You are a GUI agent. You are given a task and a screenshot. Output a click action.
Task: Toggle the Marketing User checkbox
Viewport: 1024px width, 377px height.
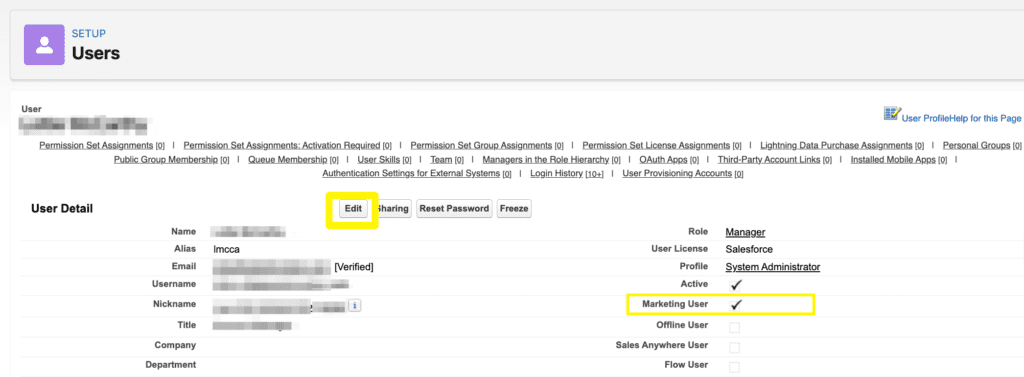click(736, 304)
